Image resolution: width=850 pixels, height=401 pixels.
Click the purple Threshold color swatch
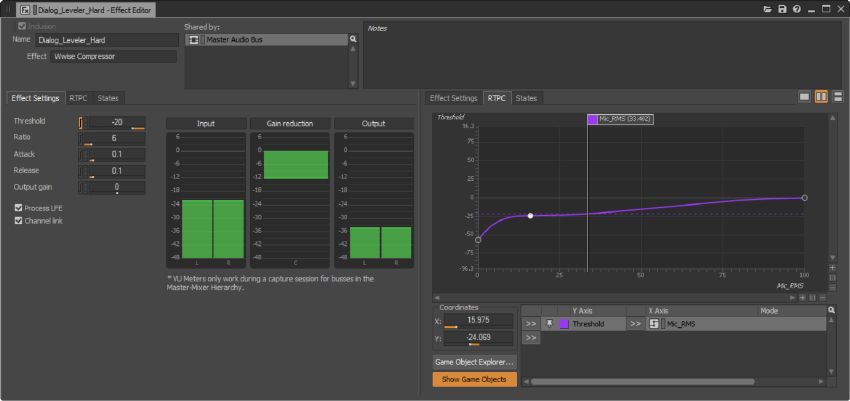(x=563, y=324)
